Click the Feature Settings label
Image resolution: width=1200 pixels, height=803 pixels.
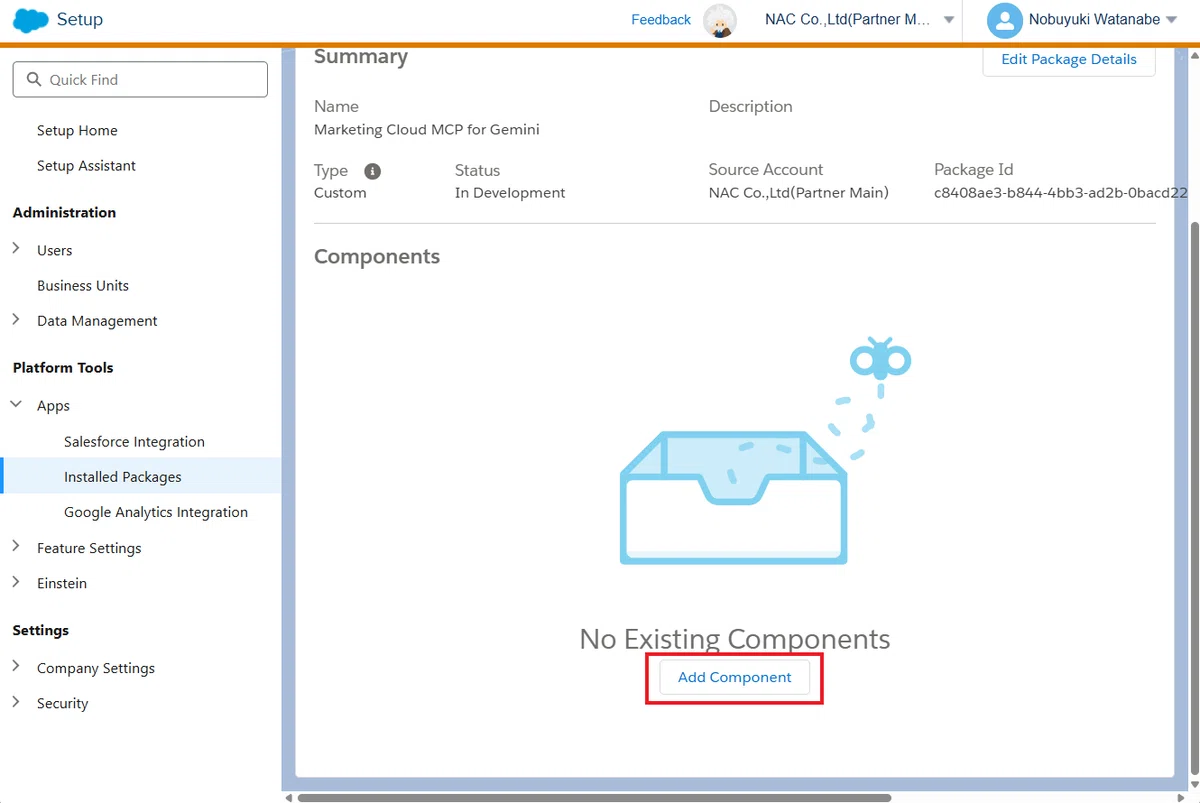click(x=89, y=548)
